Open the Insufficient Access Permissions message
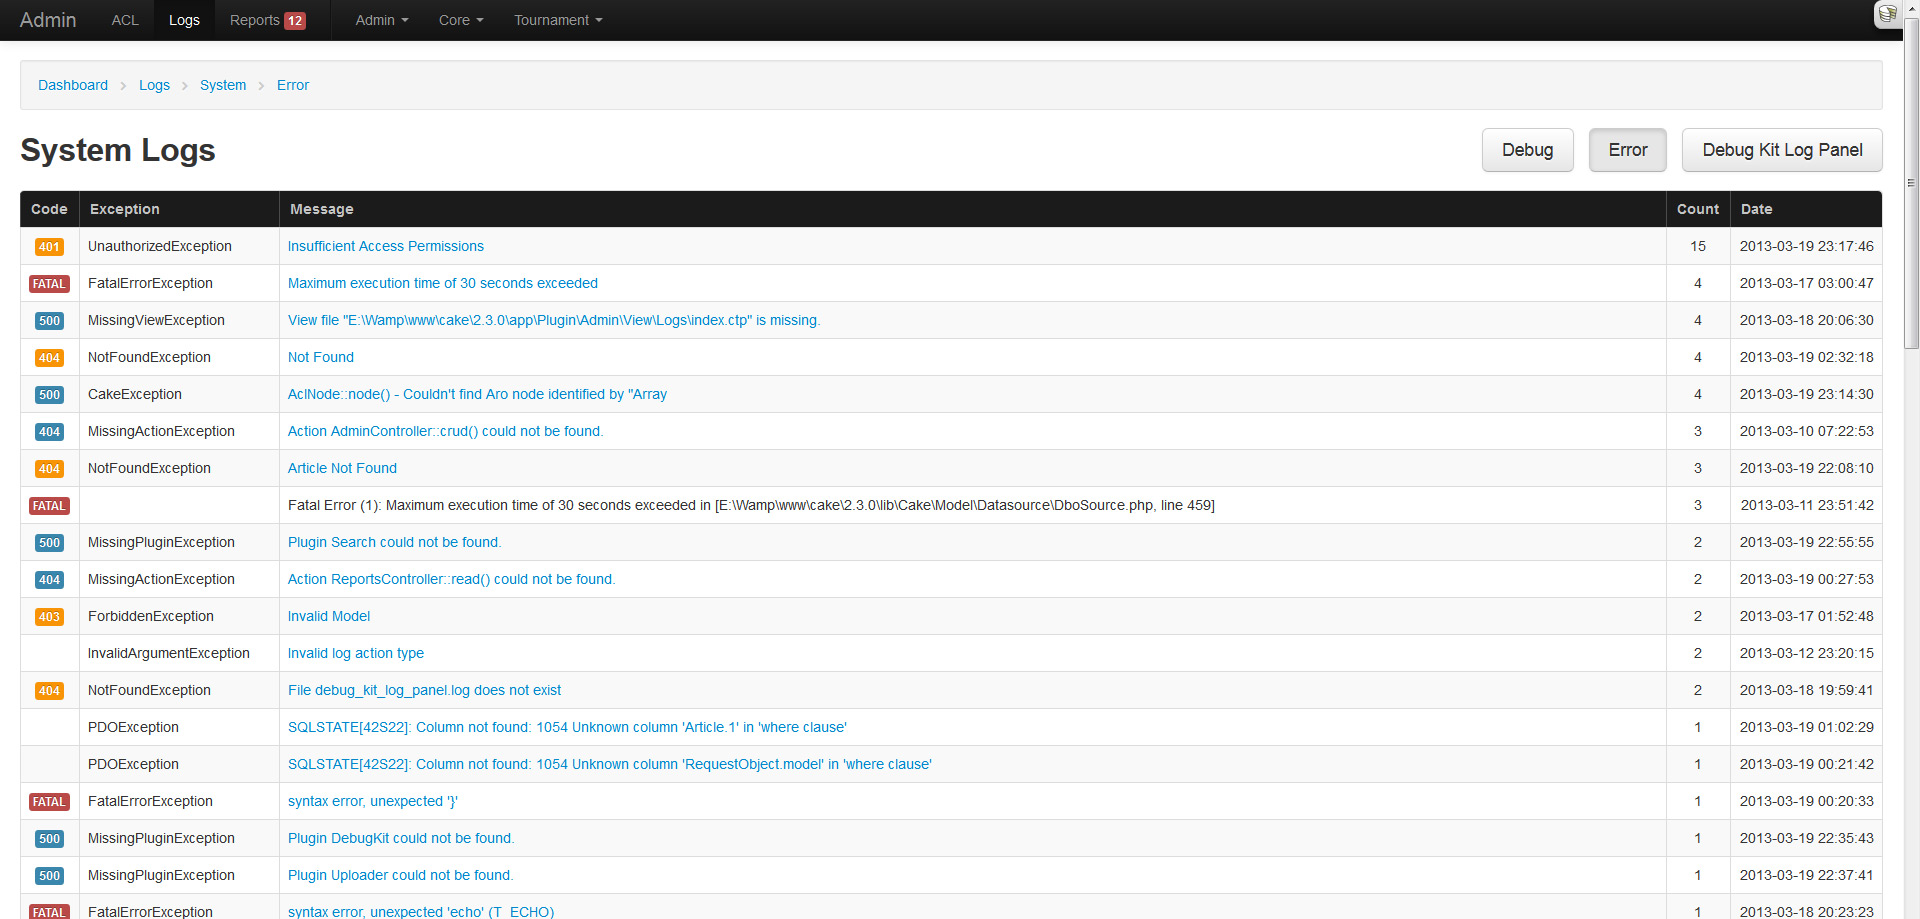This screenshot has height=919, width=1920. tap(385, 246)
